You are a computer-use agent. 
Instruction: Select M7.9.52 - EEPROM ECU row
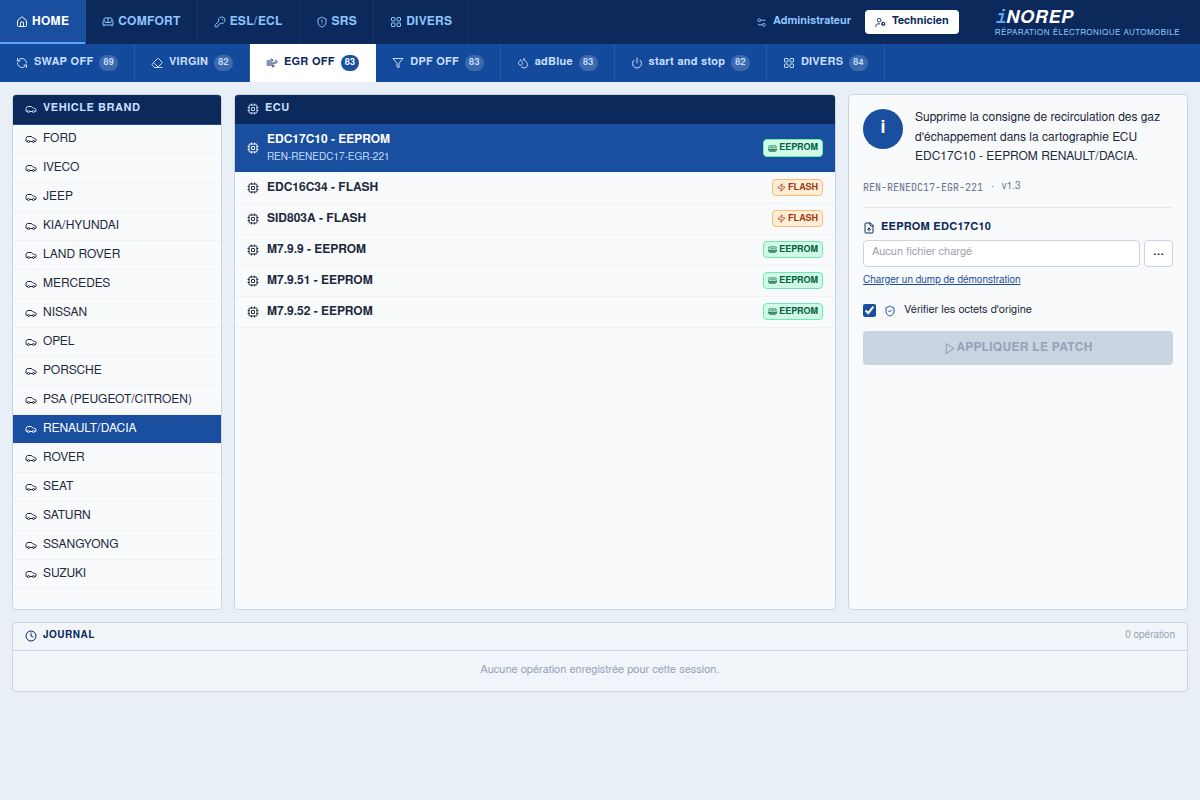click(535, 312)
